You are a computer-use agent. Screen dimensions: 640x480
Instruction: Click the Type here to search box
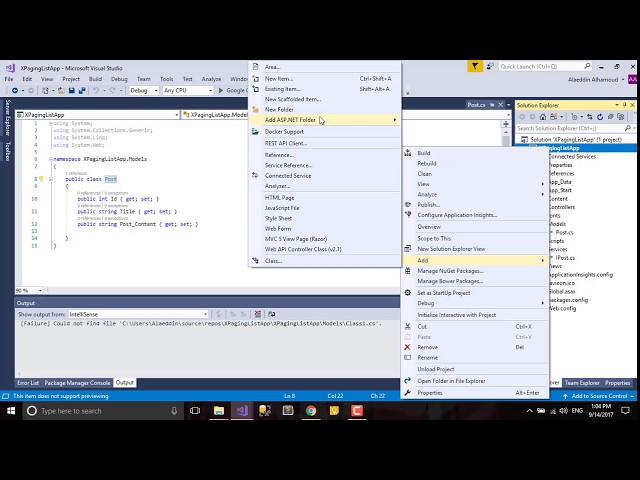[102, 411]
